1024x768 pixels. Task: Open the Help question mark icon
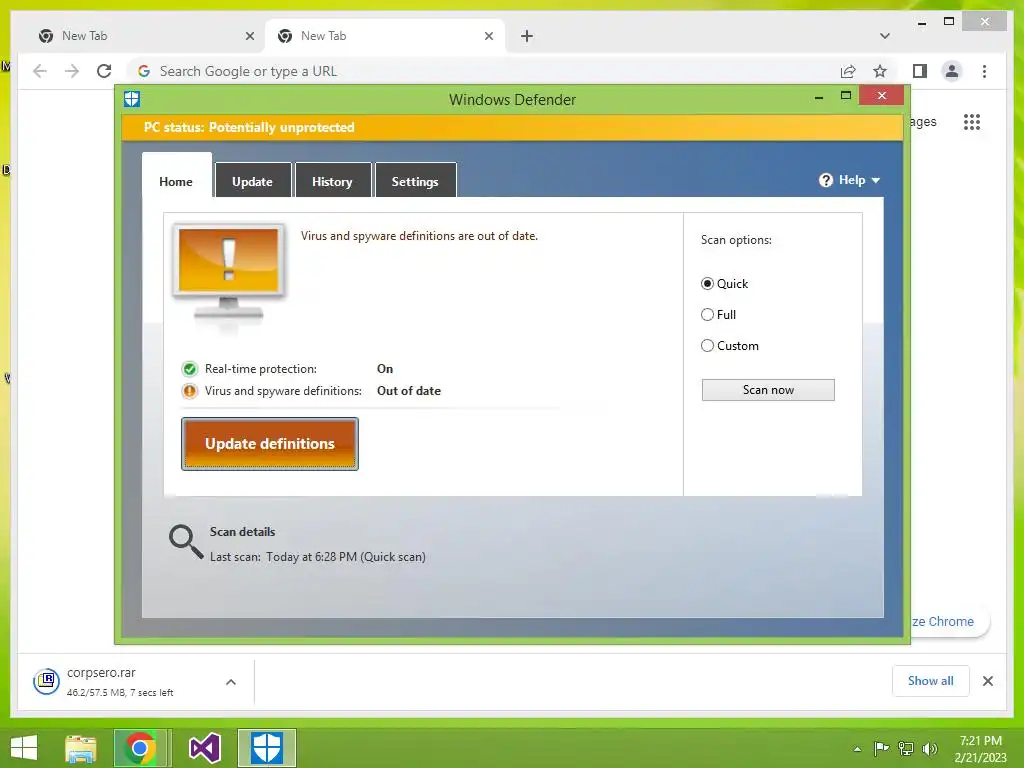[x=825, y=180]
